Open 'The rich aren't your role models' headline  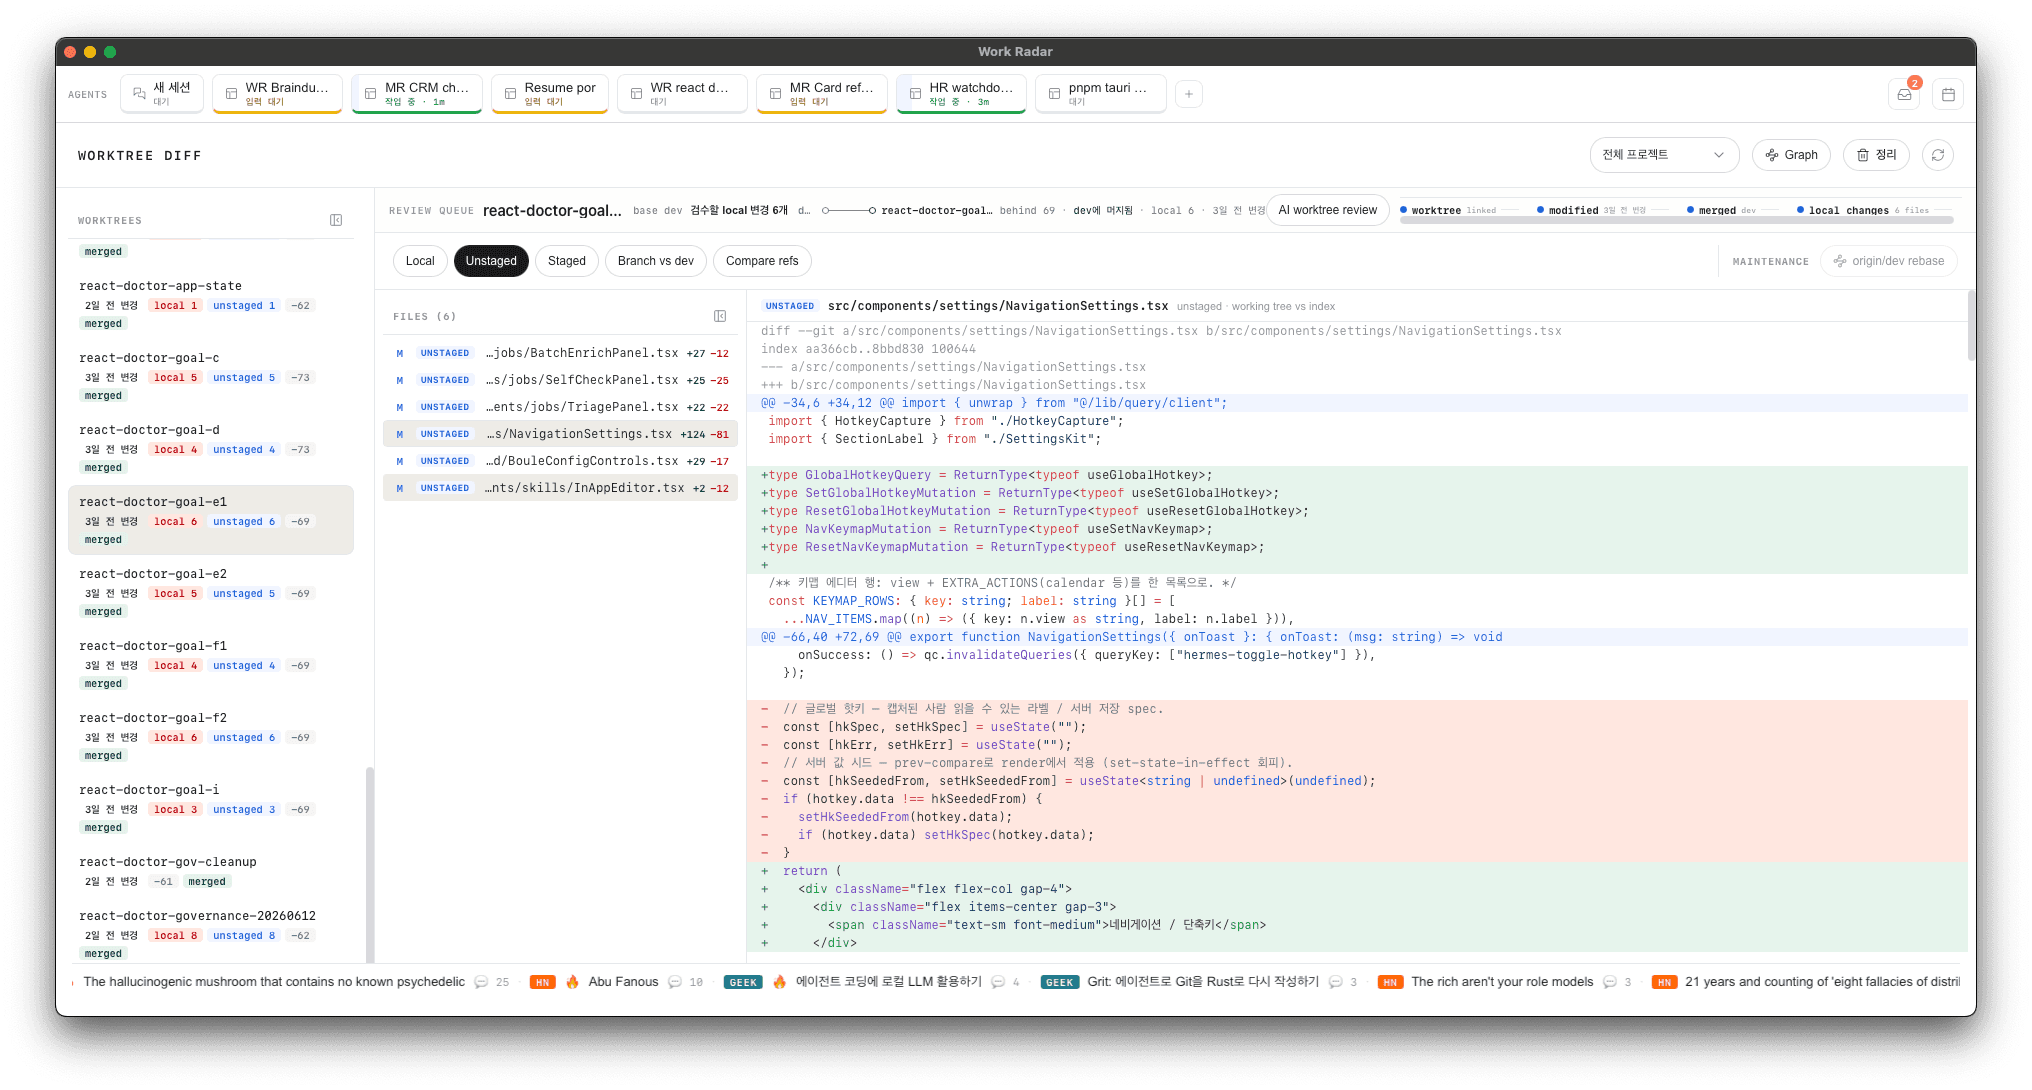click(1502, 982)
